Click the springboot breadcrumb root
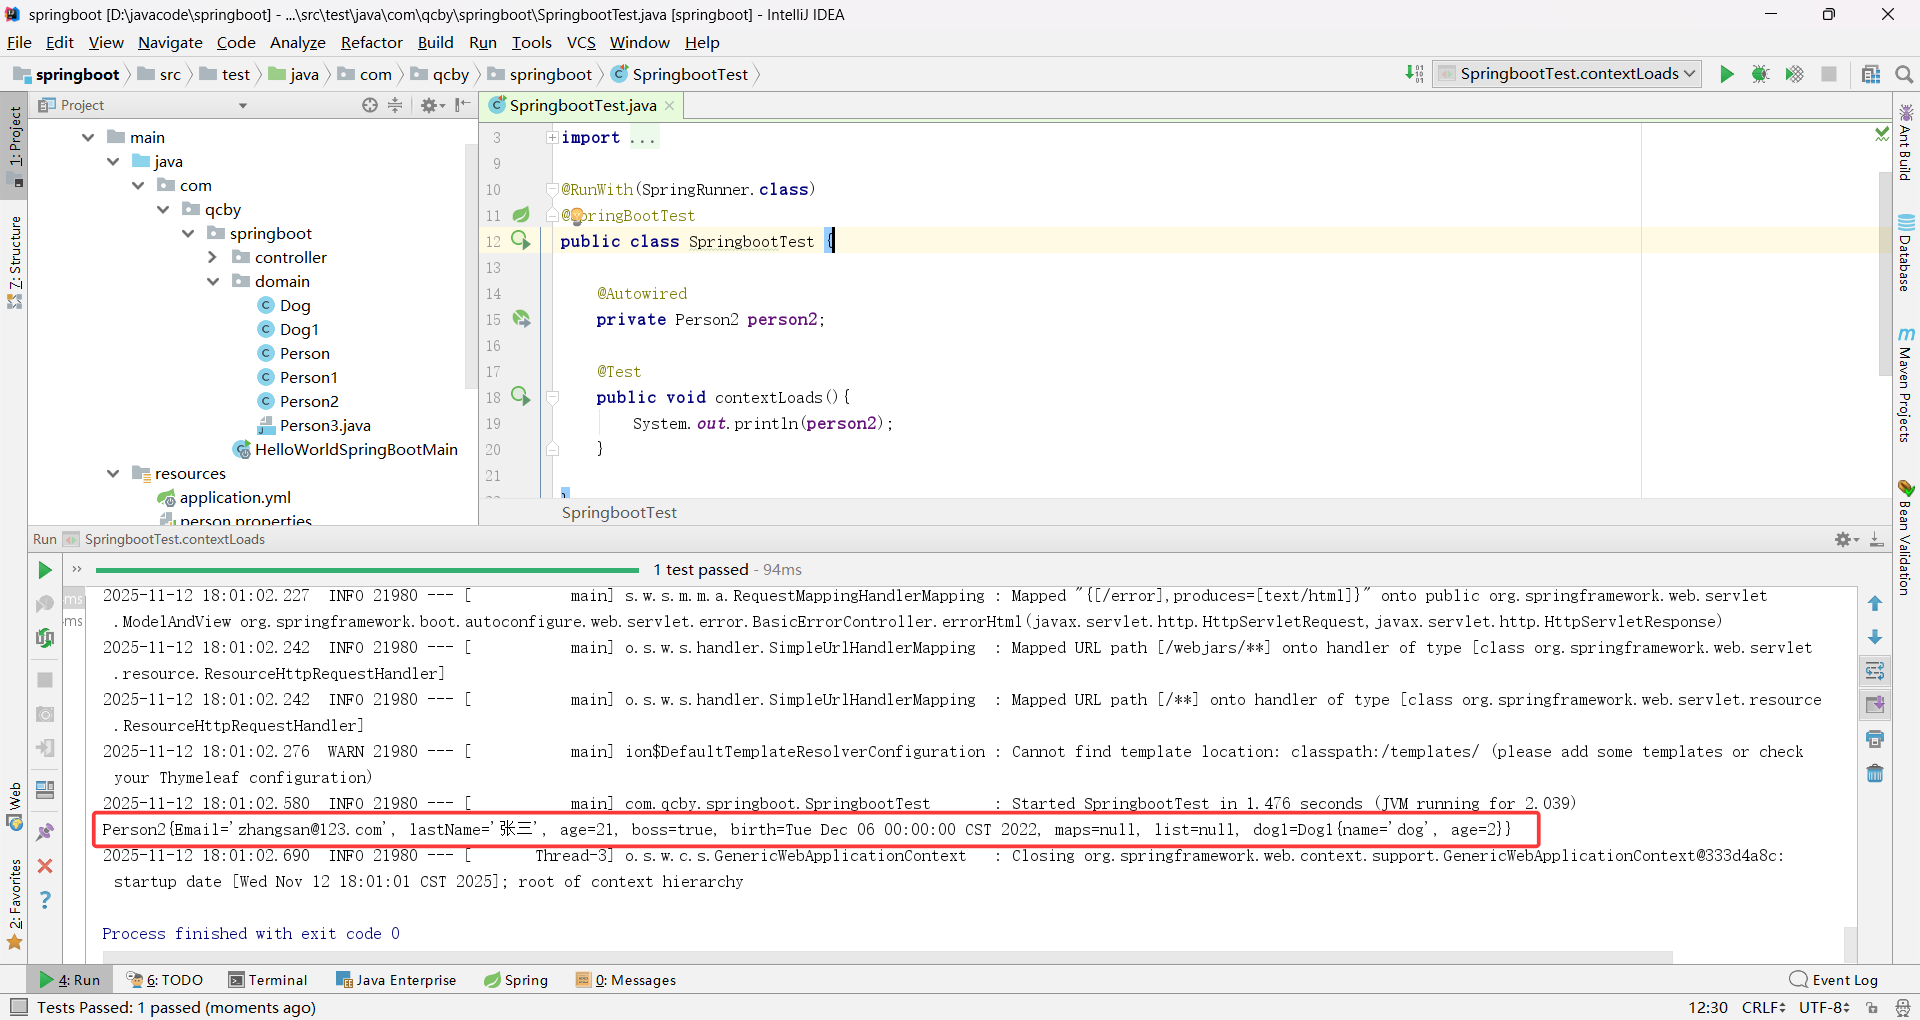 (x=66, y=74)
